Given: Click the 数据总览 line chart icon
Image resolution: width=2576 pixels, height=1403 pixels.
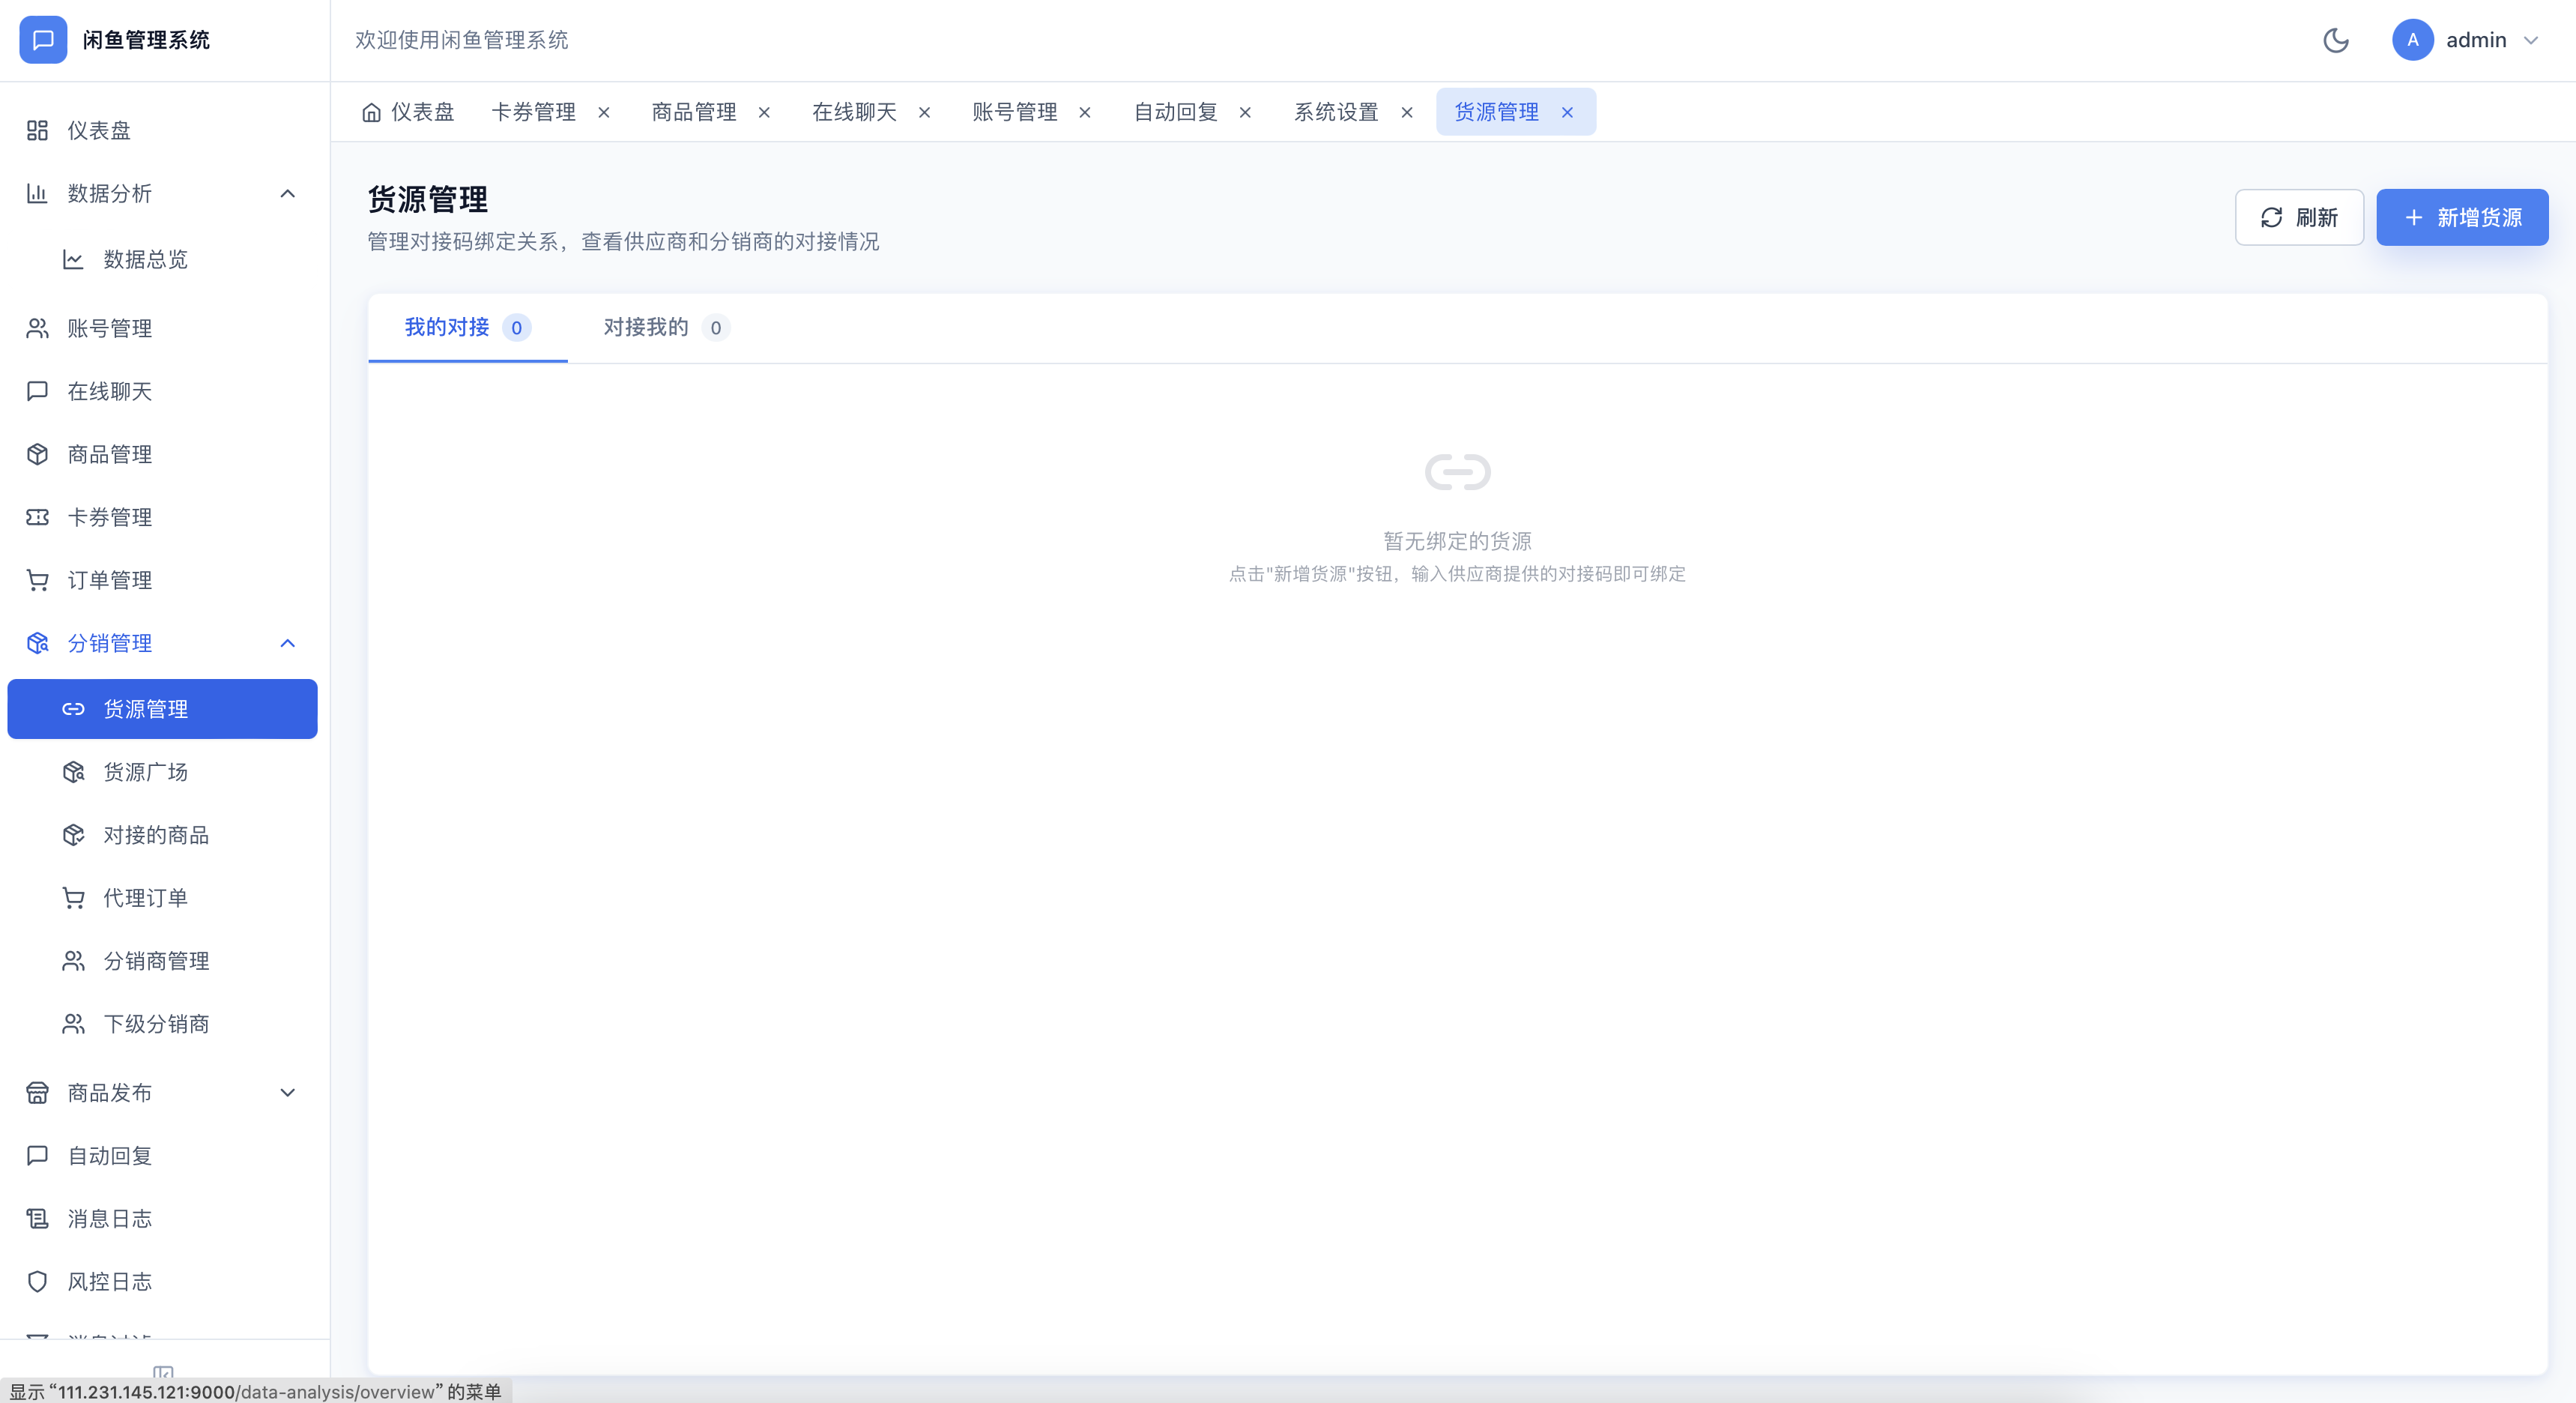Looking at the screenshot, I should coord(73,259).
